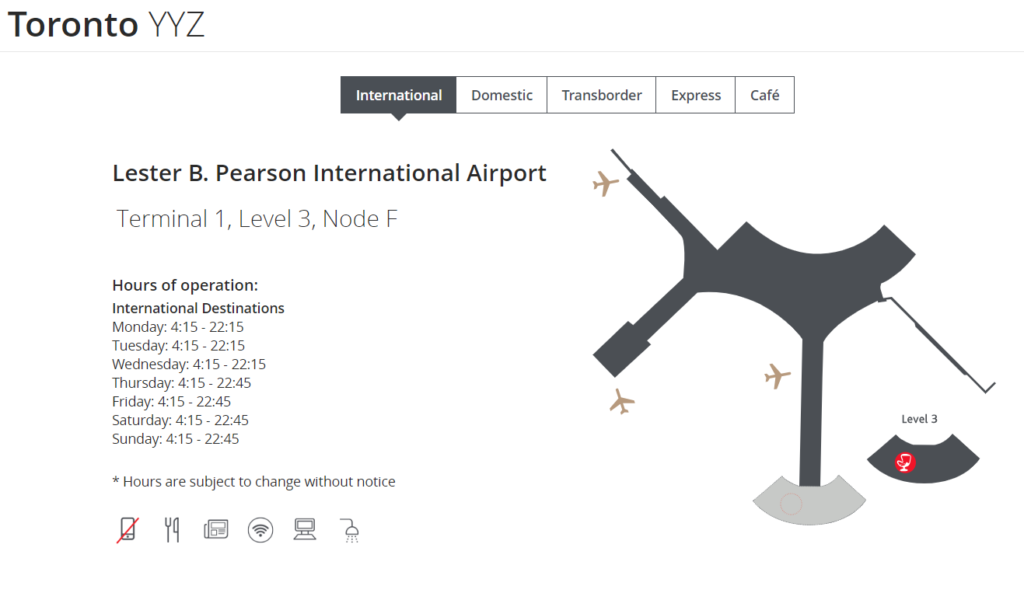Open the Transborder tab
This screenshot has width=1024, height=600.
coord(601,95)
